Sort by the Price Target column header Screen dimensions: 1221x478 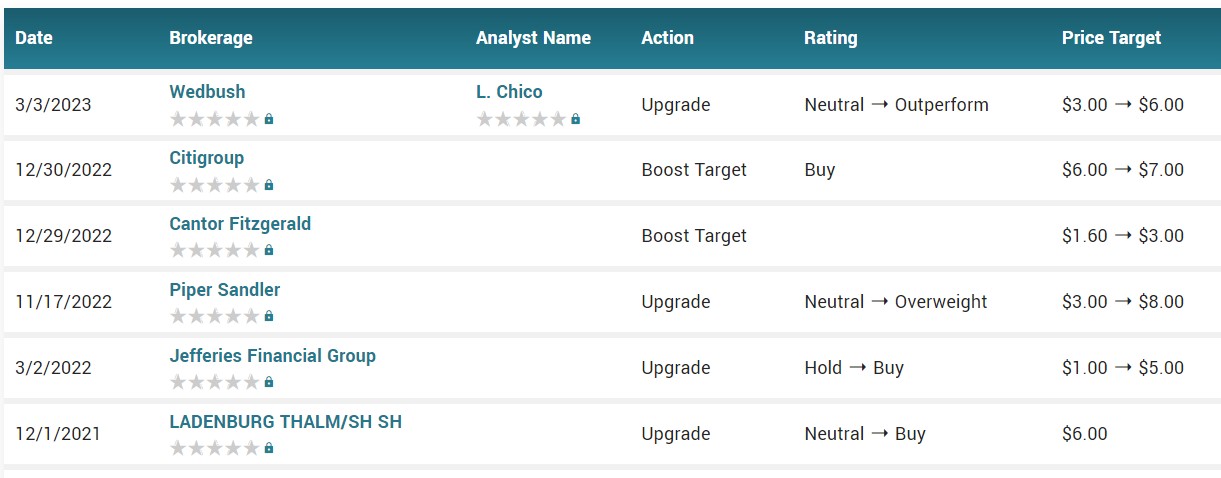pyautogui.click(x=1111, y=38)
